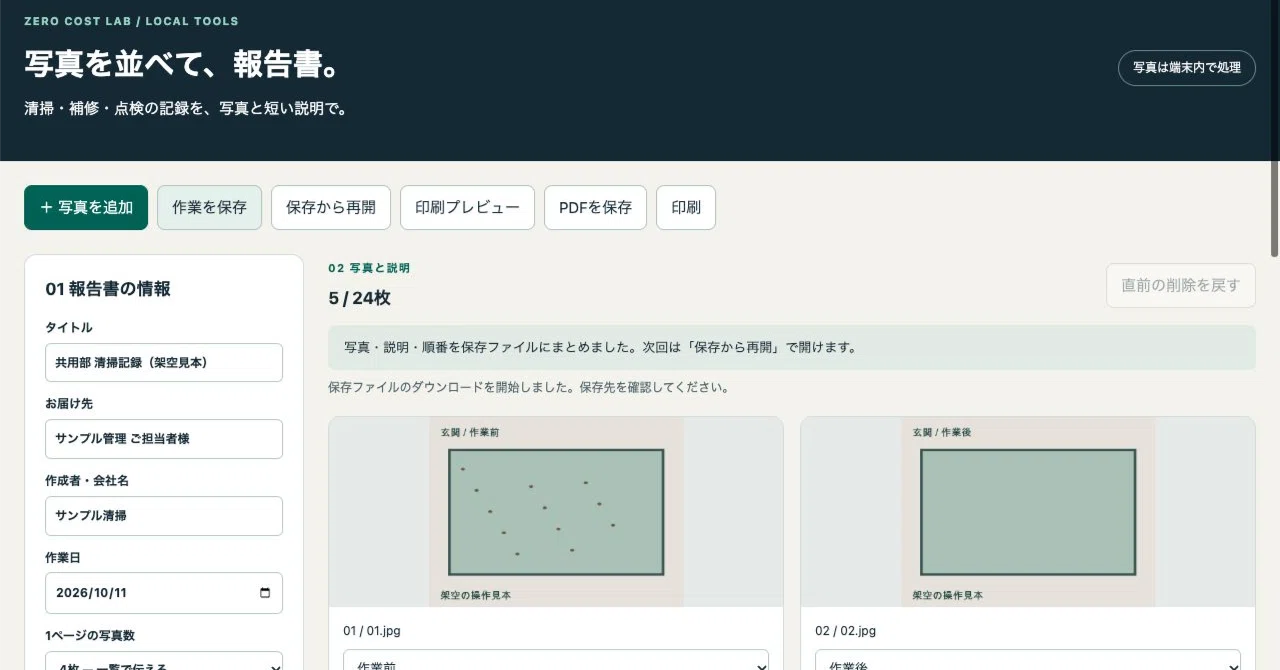Click the 写真は端末内で処理 badge
The height and width of the screenshot is (670, 1280).
pos(1187,68)
